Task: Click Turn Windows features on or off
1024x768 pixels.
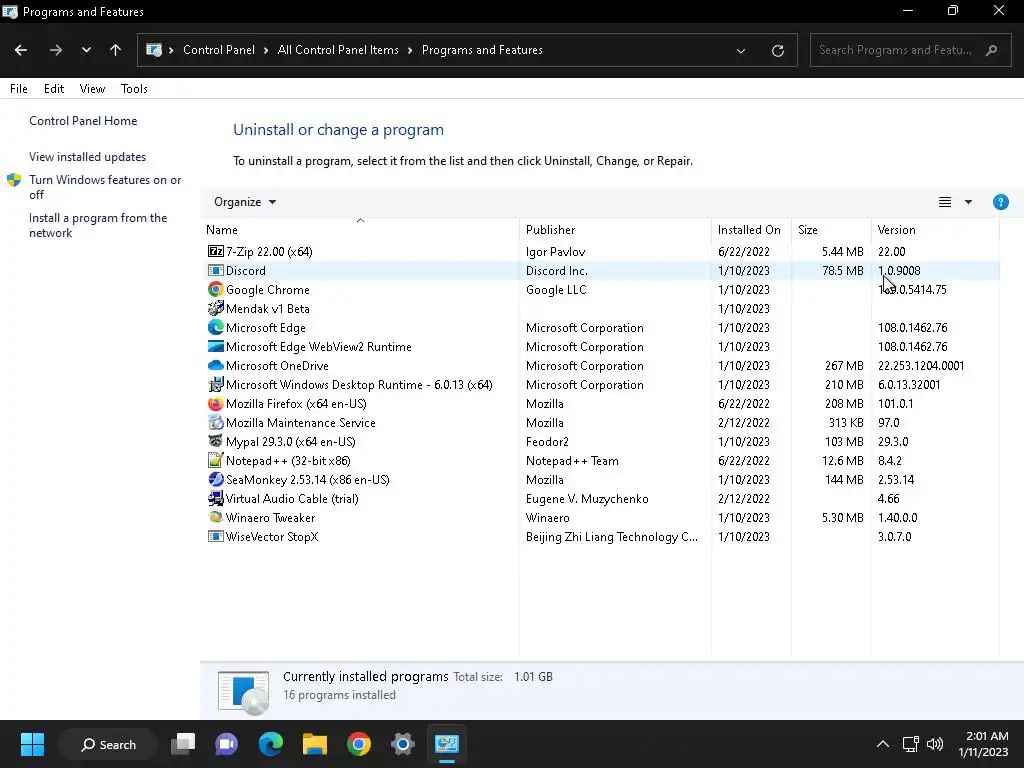Action: (x=104, y=187)
